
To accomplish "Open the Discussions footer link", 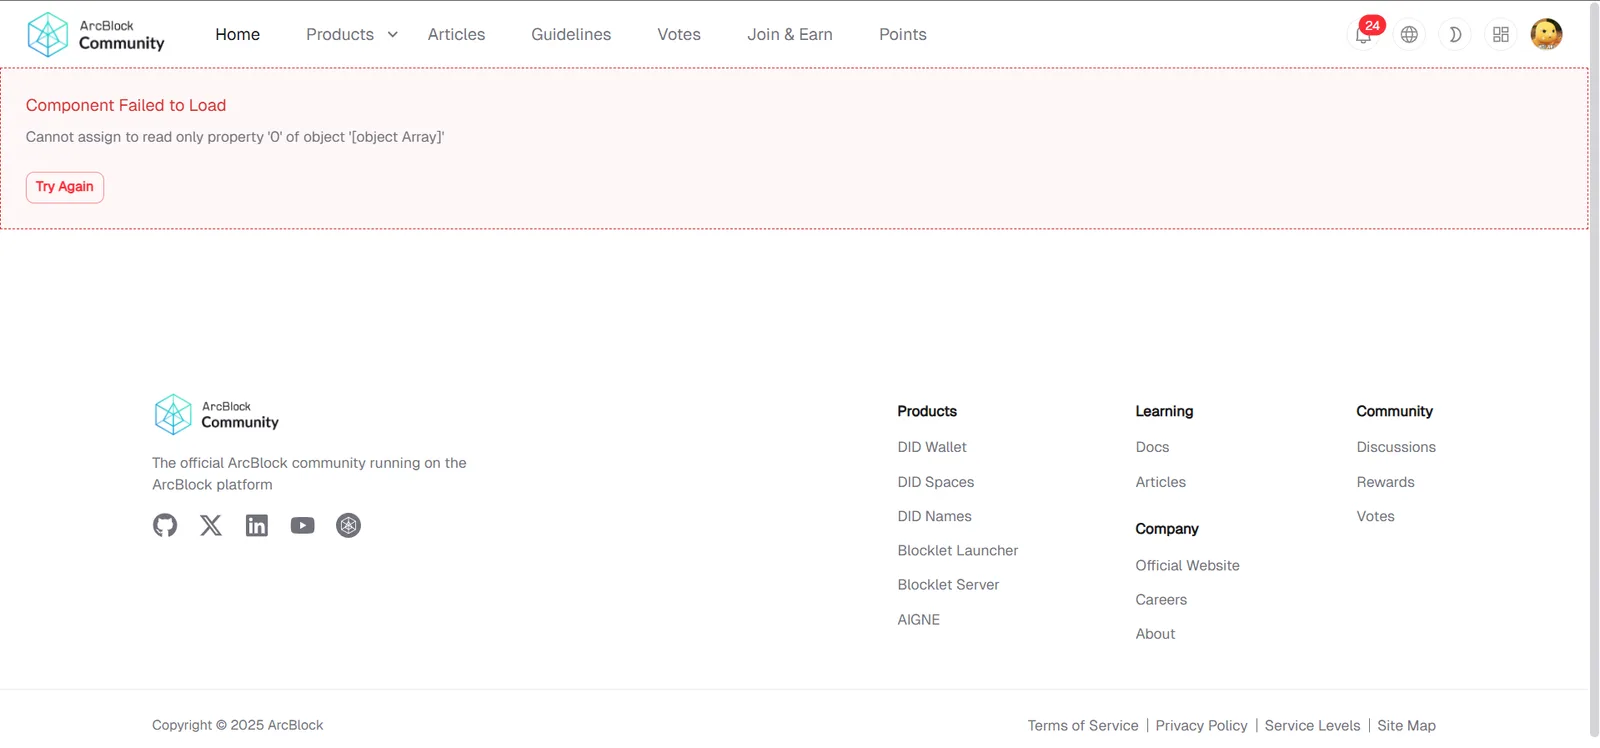I will tap(1396, 447).
